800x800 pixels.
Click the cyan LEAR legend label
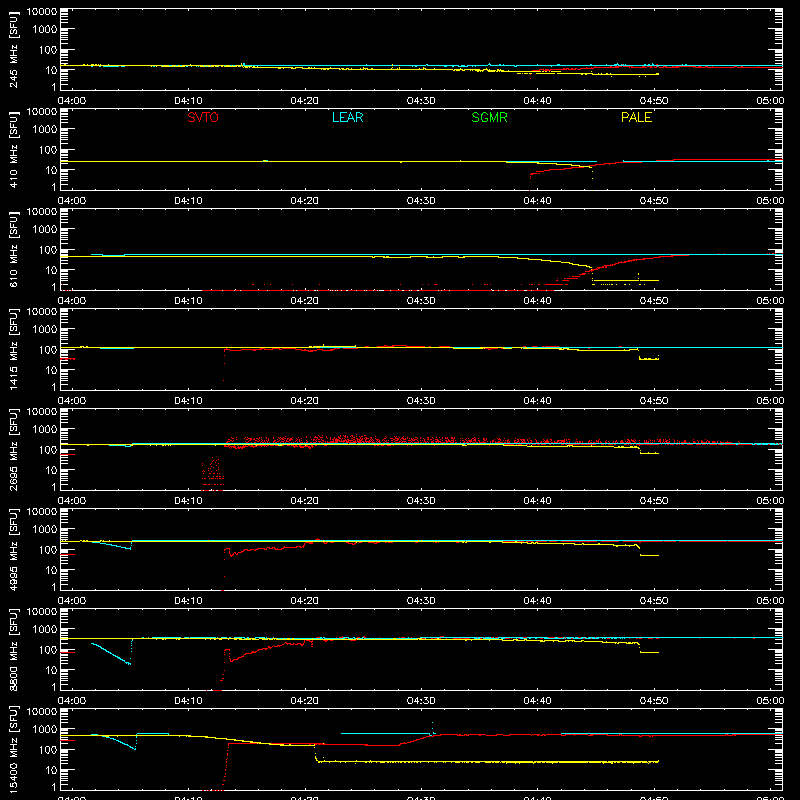(x=347, y=117)
